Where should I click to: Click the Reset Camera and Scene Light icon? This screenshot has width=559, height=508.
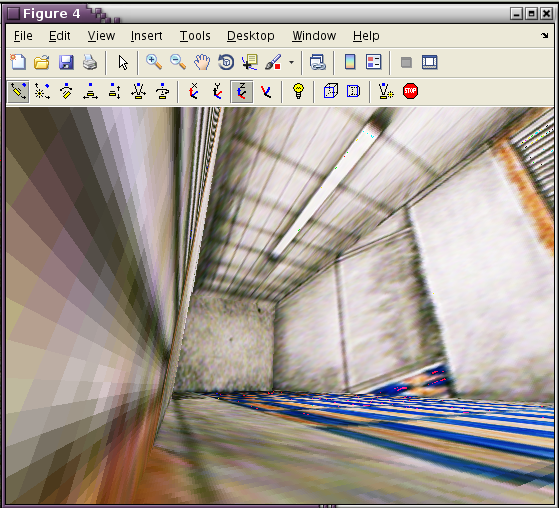pyautogui.click(x=386, y=92)
